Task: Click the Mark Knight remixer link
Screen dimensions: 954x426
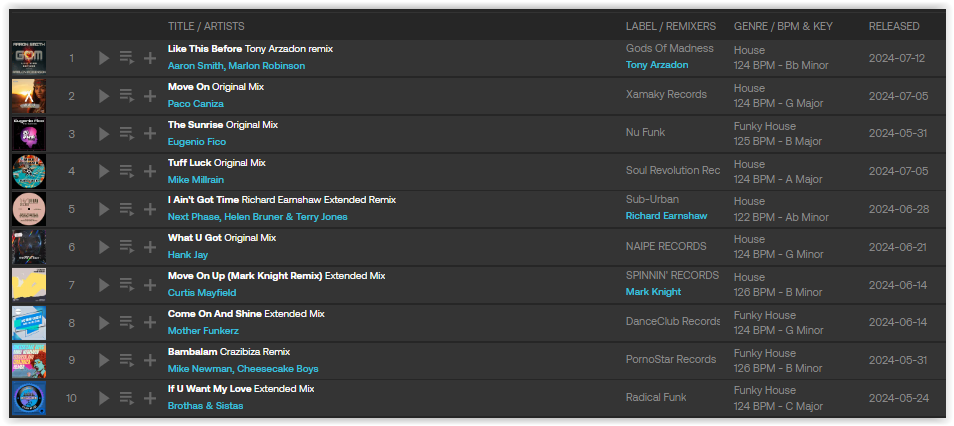Action: point(653,292)
